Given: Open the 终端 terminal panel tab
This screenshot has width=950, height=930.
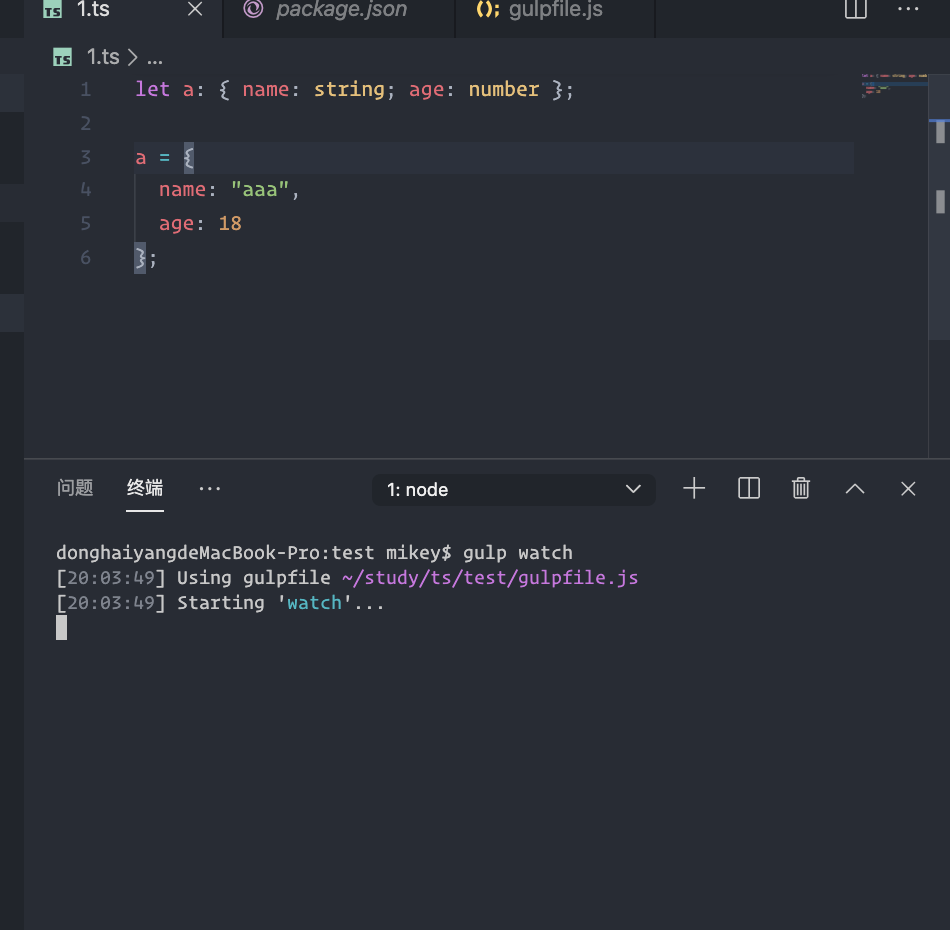Looking at the screenshot, I should (x=145, y=488).
